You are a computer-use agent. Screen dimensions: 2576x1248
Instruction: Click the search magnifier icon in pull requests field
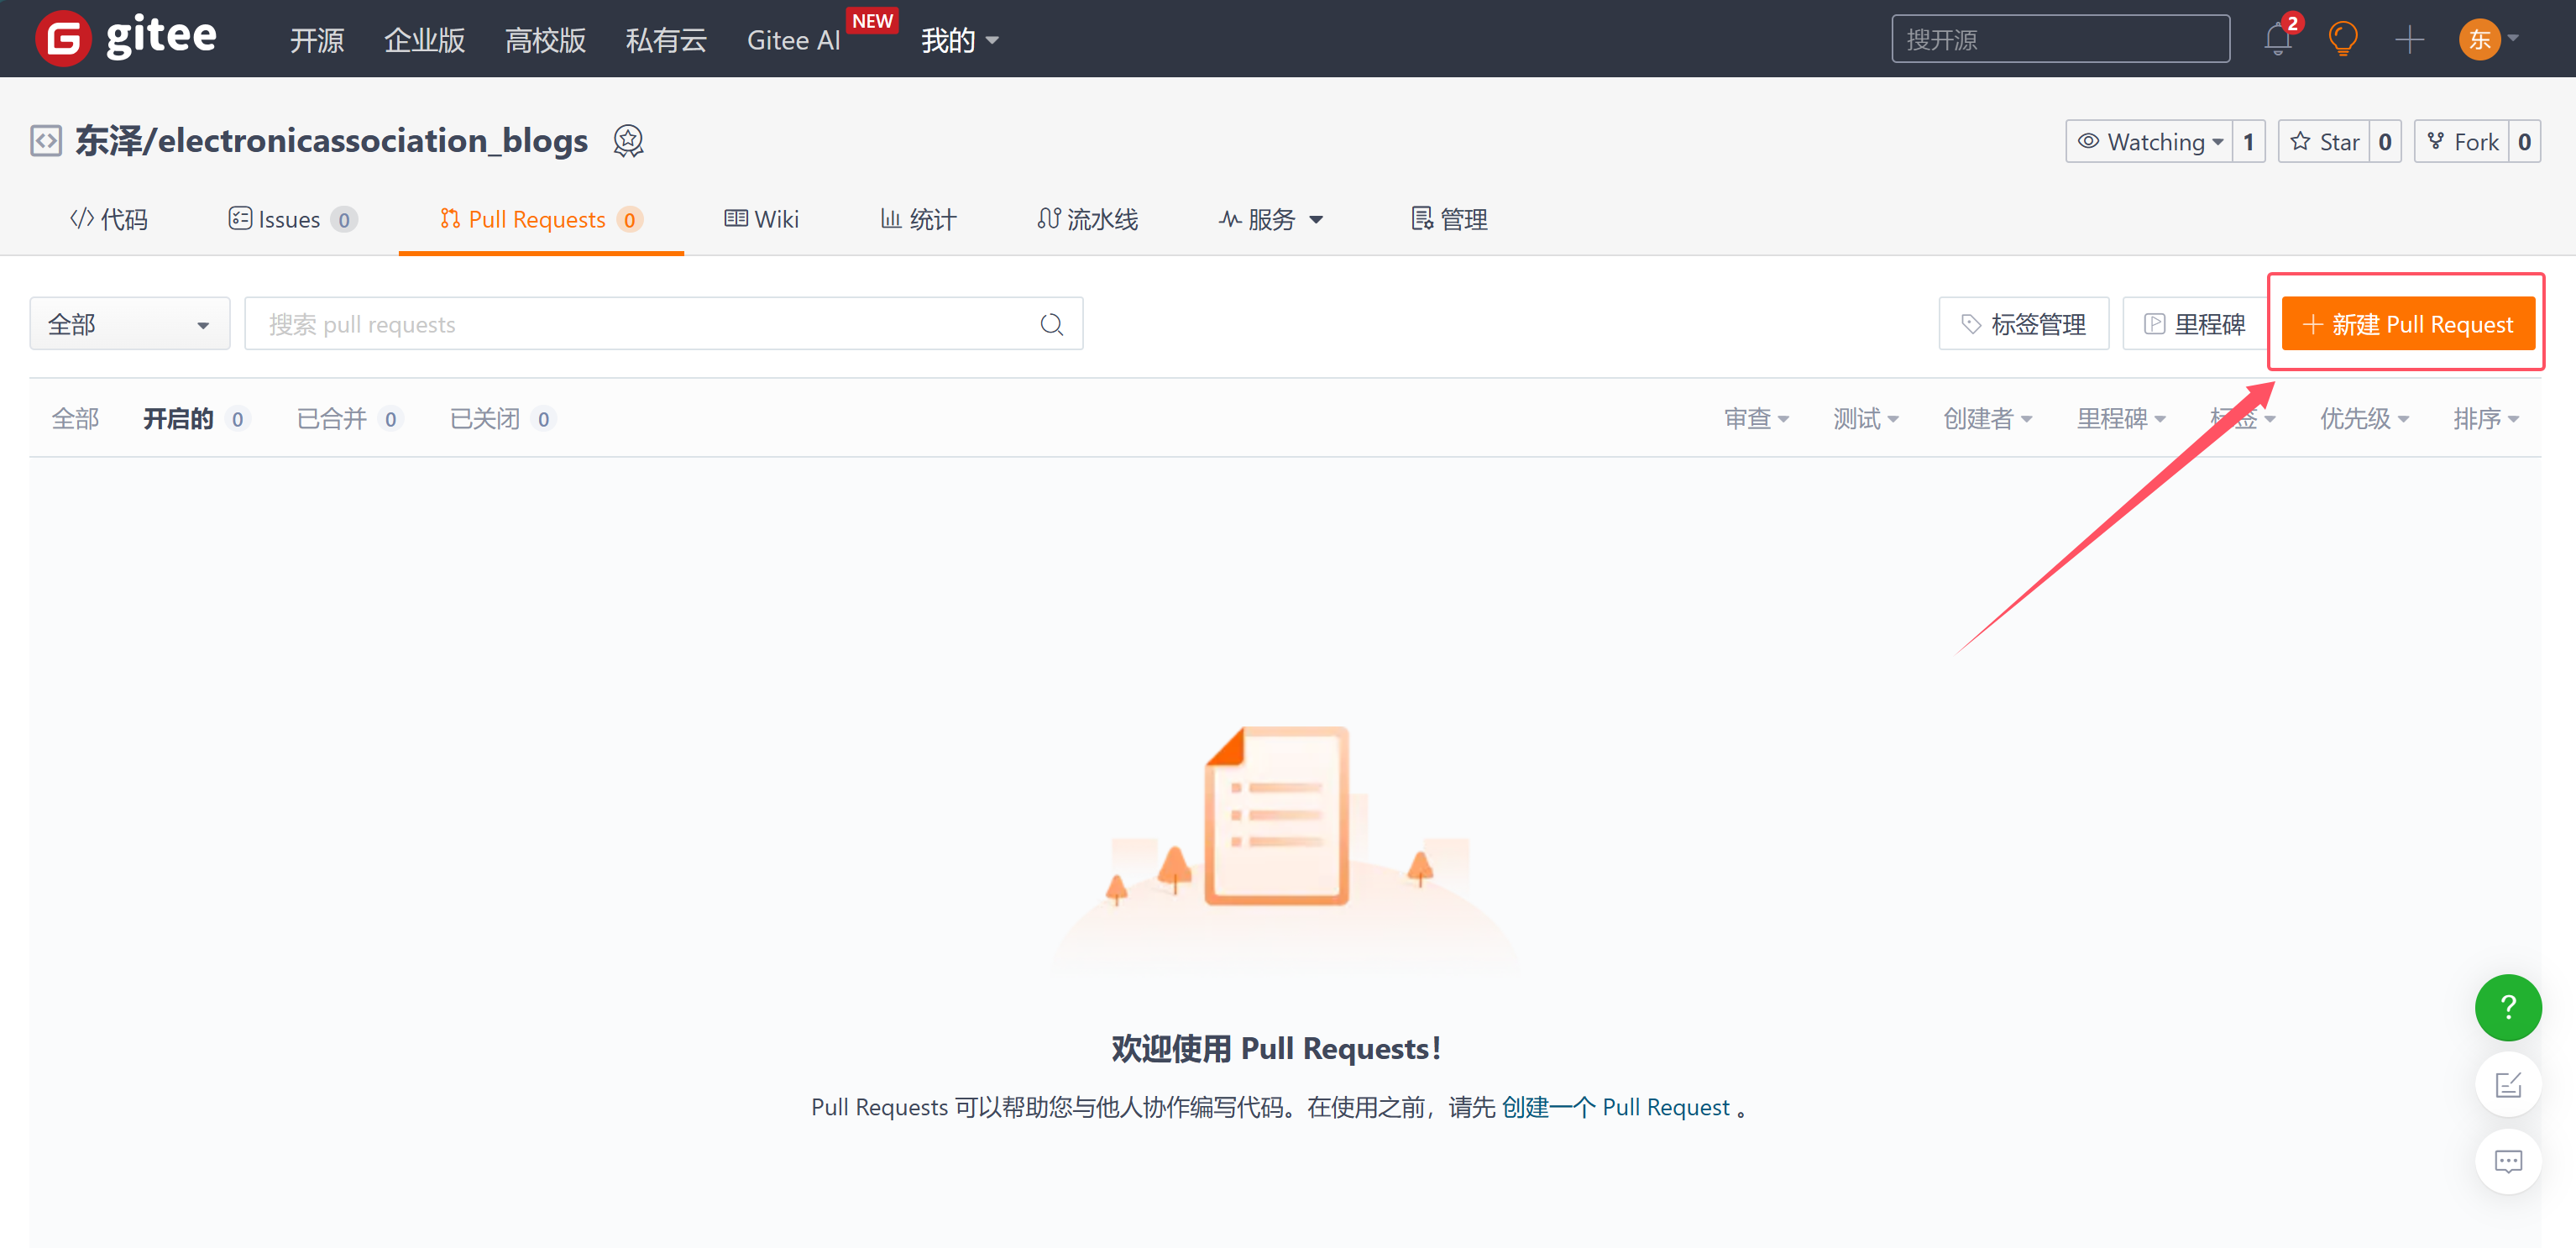point(1051,324)
